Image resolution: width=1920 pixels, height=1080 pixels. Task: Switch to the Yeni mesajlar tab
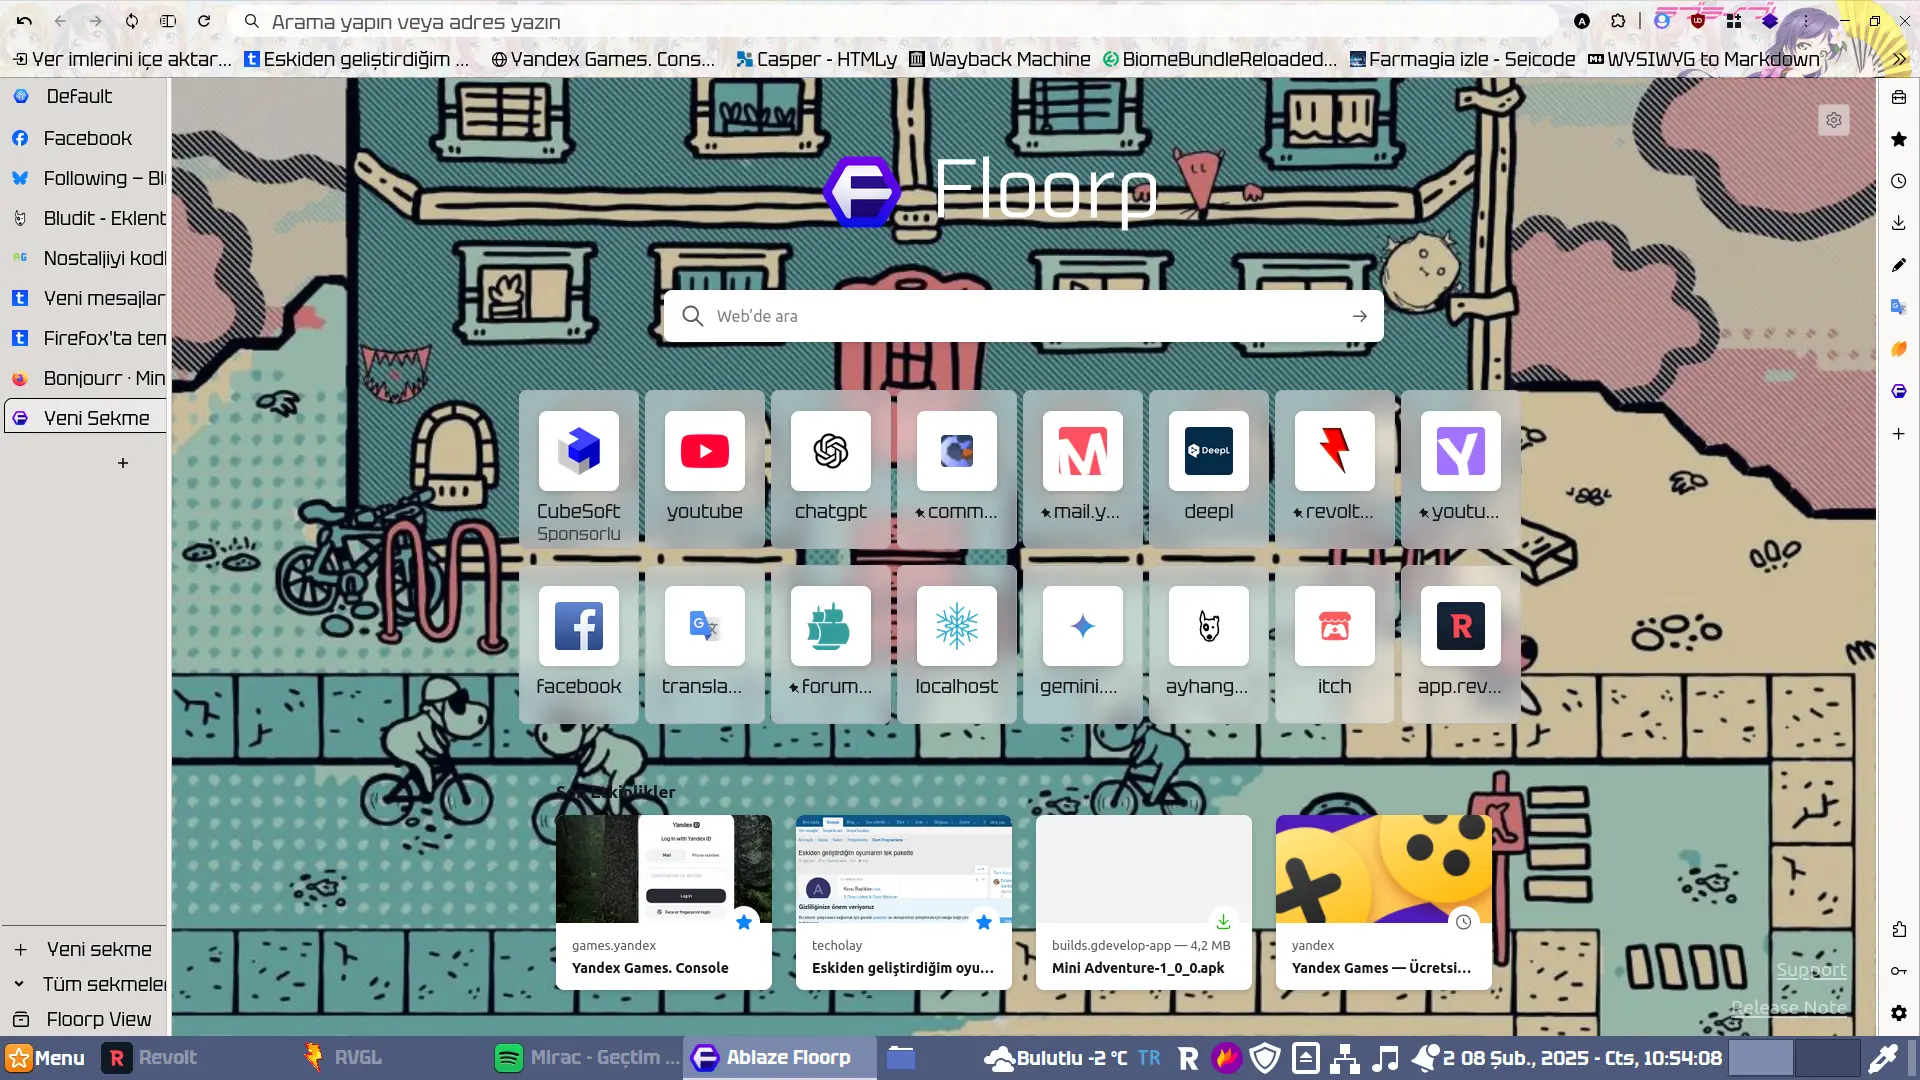click(86, 298)
